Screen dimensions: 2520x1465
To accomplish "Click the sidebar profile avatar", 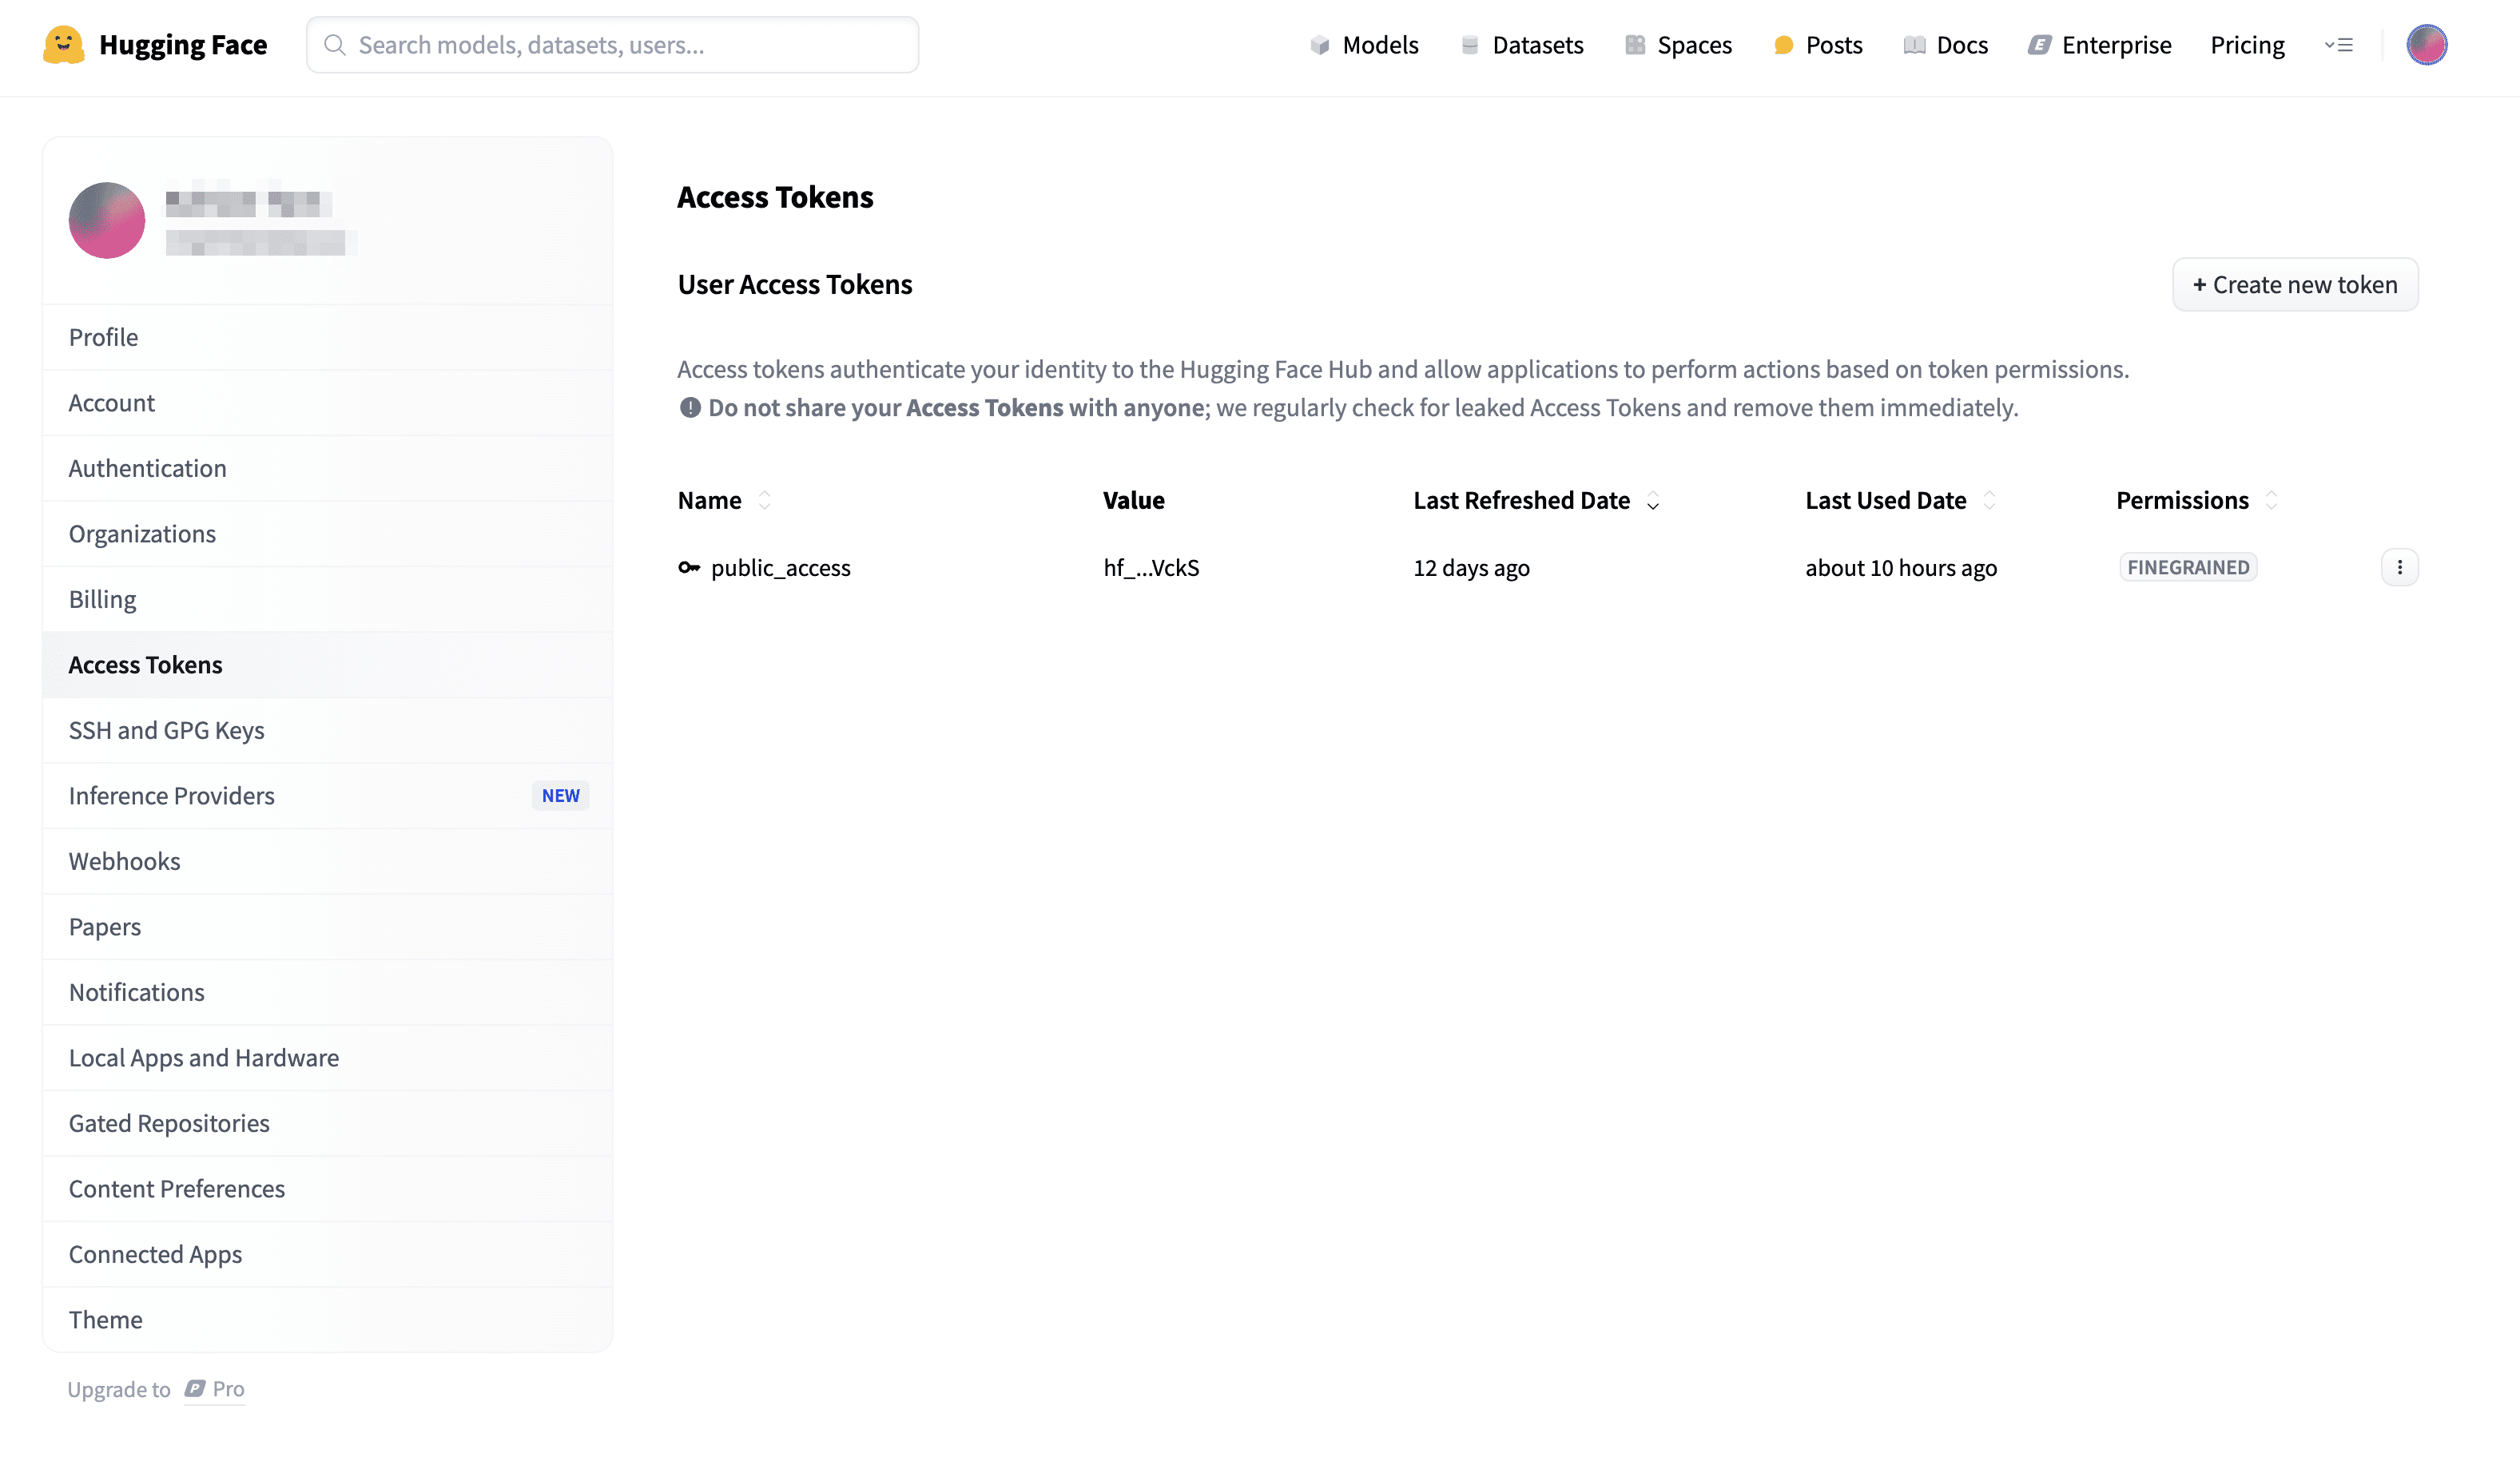I will pyautogui.click(x=107, y=220).
